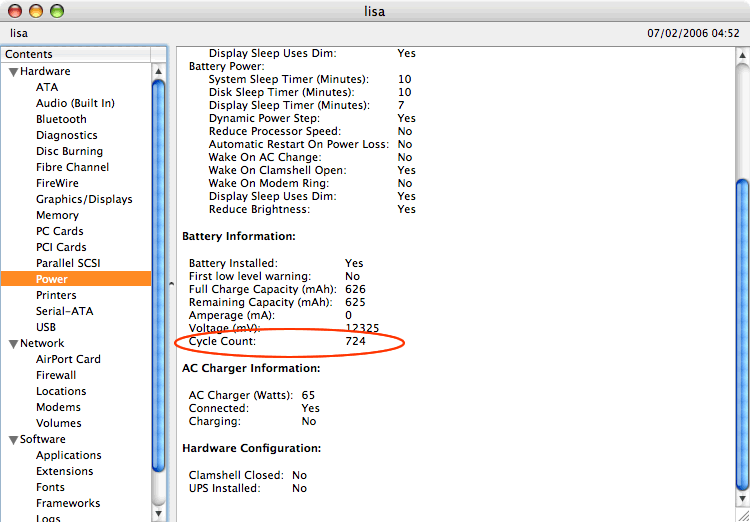Image resolution: width=750 pixels, height=522 pixels.
Task: Open the Bluetooth hardware entry
Action: click(x=61, y=119)
